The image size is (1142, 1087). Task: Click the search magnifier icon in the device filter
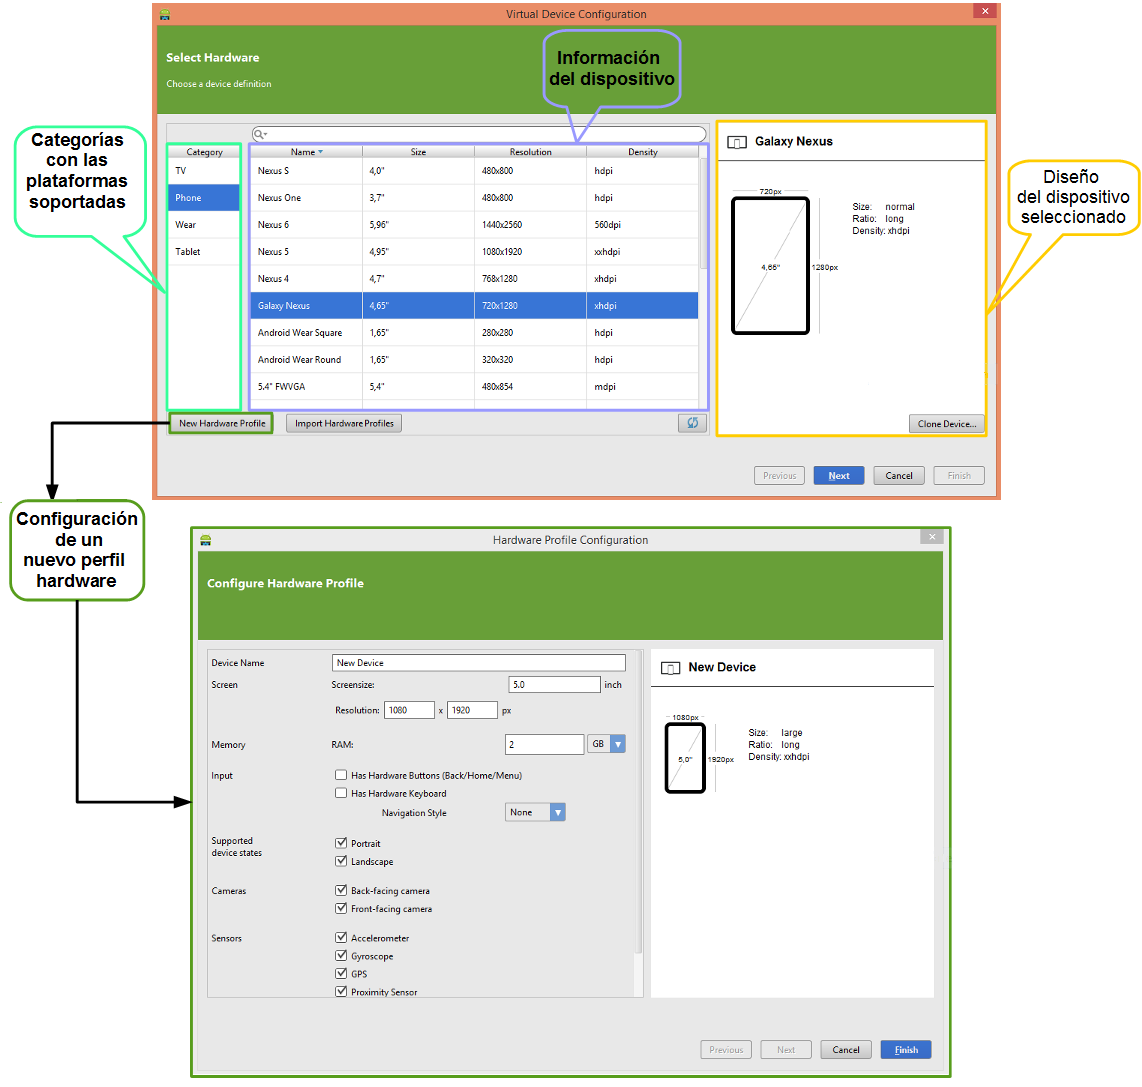pos(259,135)
